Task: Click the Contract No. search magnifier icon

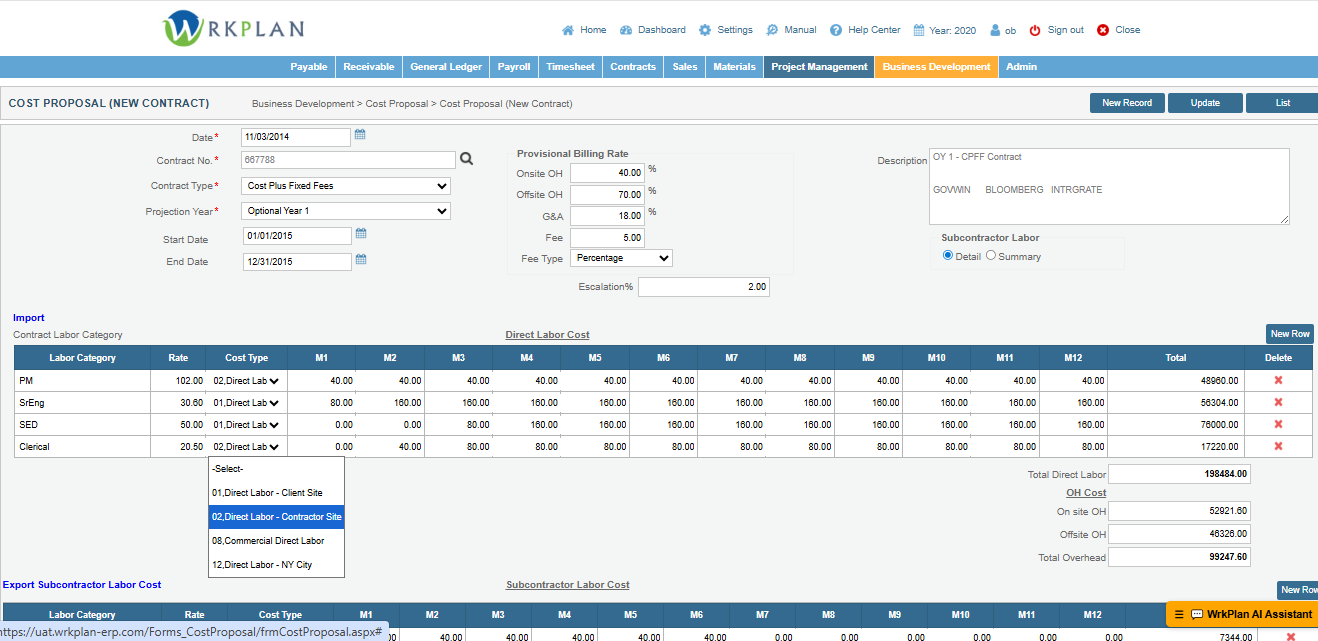Action: (x=466, y=159)
